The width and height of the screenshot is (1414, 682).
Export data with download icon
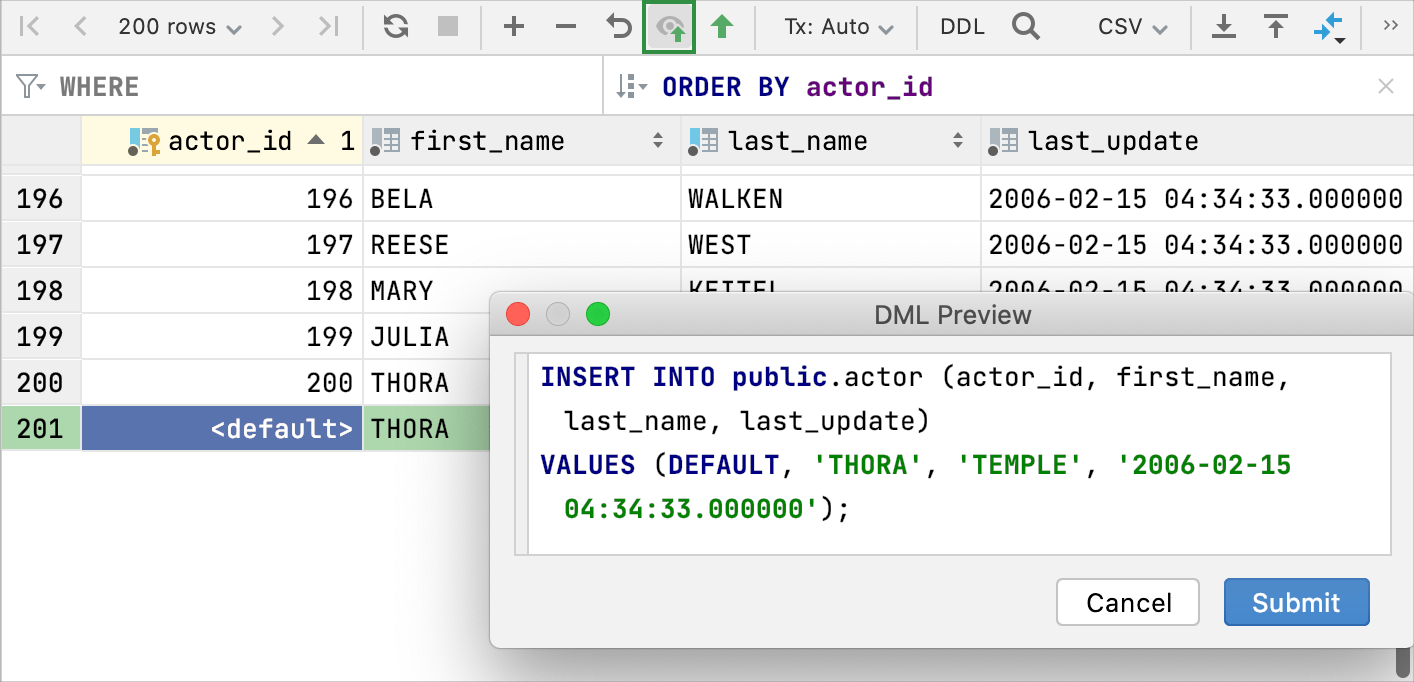coord(1224,27)
